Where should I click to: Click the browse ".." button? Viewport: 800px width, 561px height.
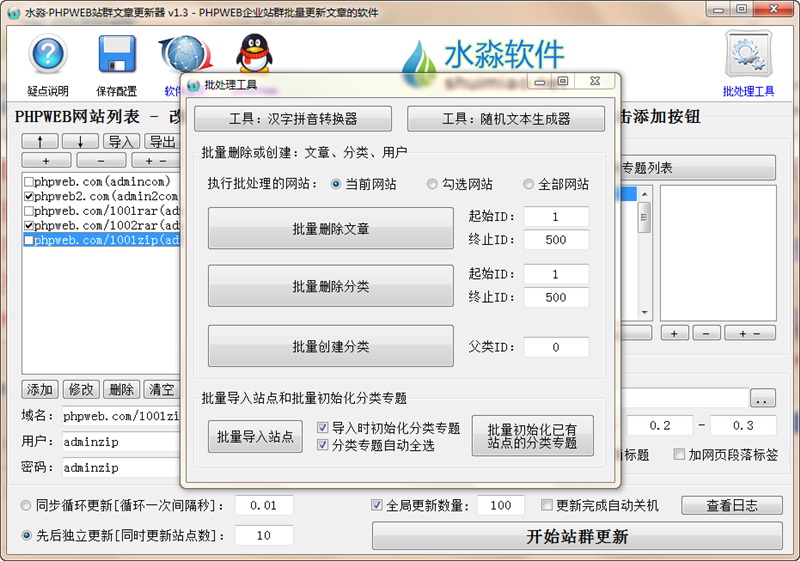[x=763, y=397]
